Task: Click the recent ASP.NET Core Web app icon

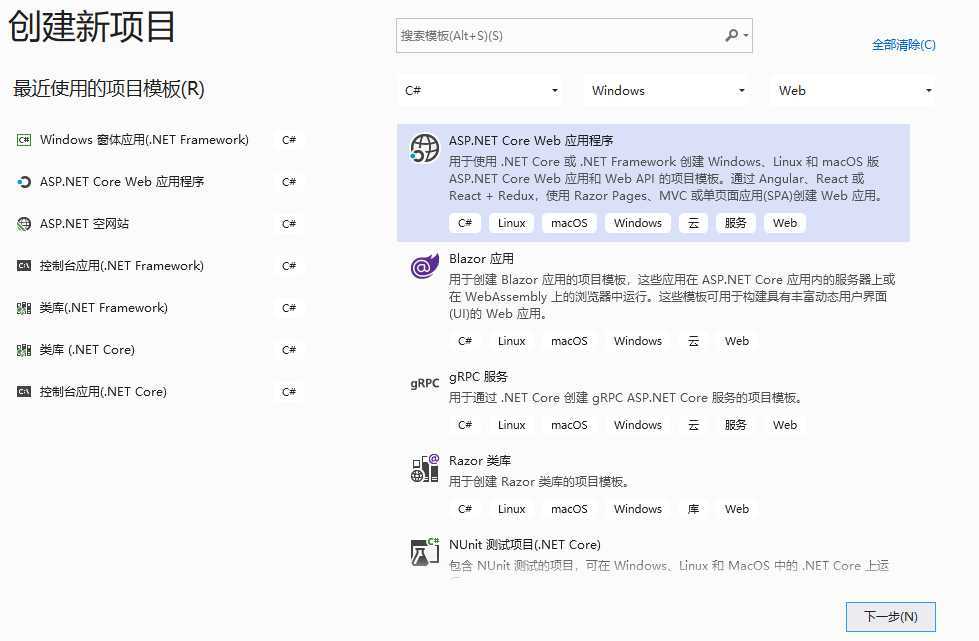Action: (24, 182)
